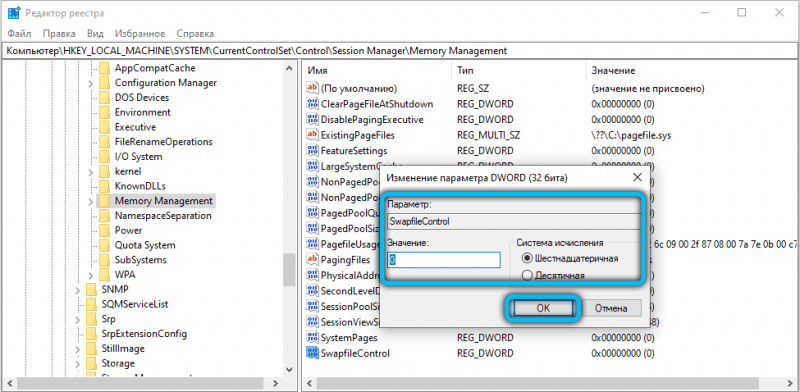Click the Configuration Manager folder icon
This screenshot has width=800, height=392.
104,83
